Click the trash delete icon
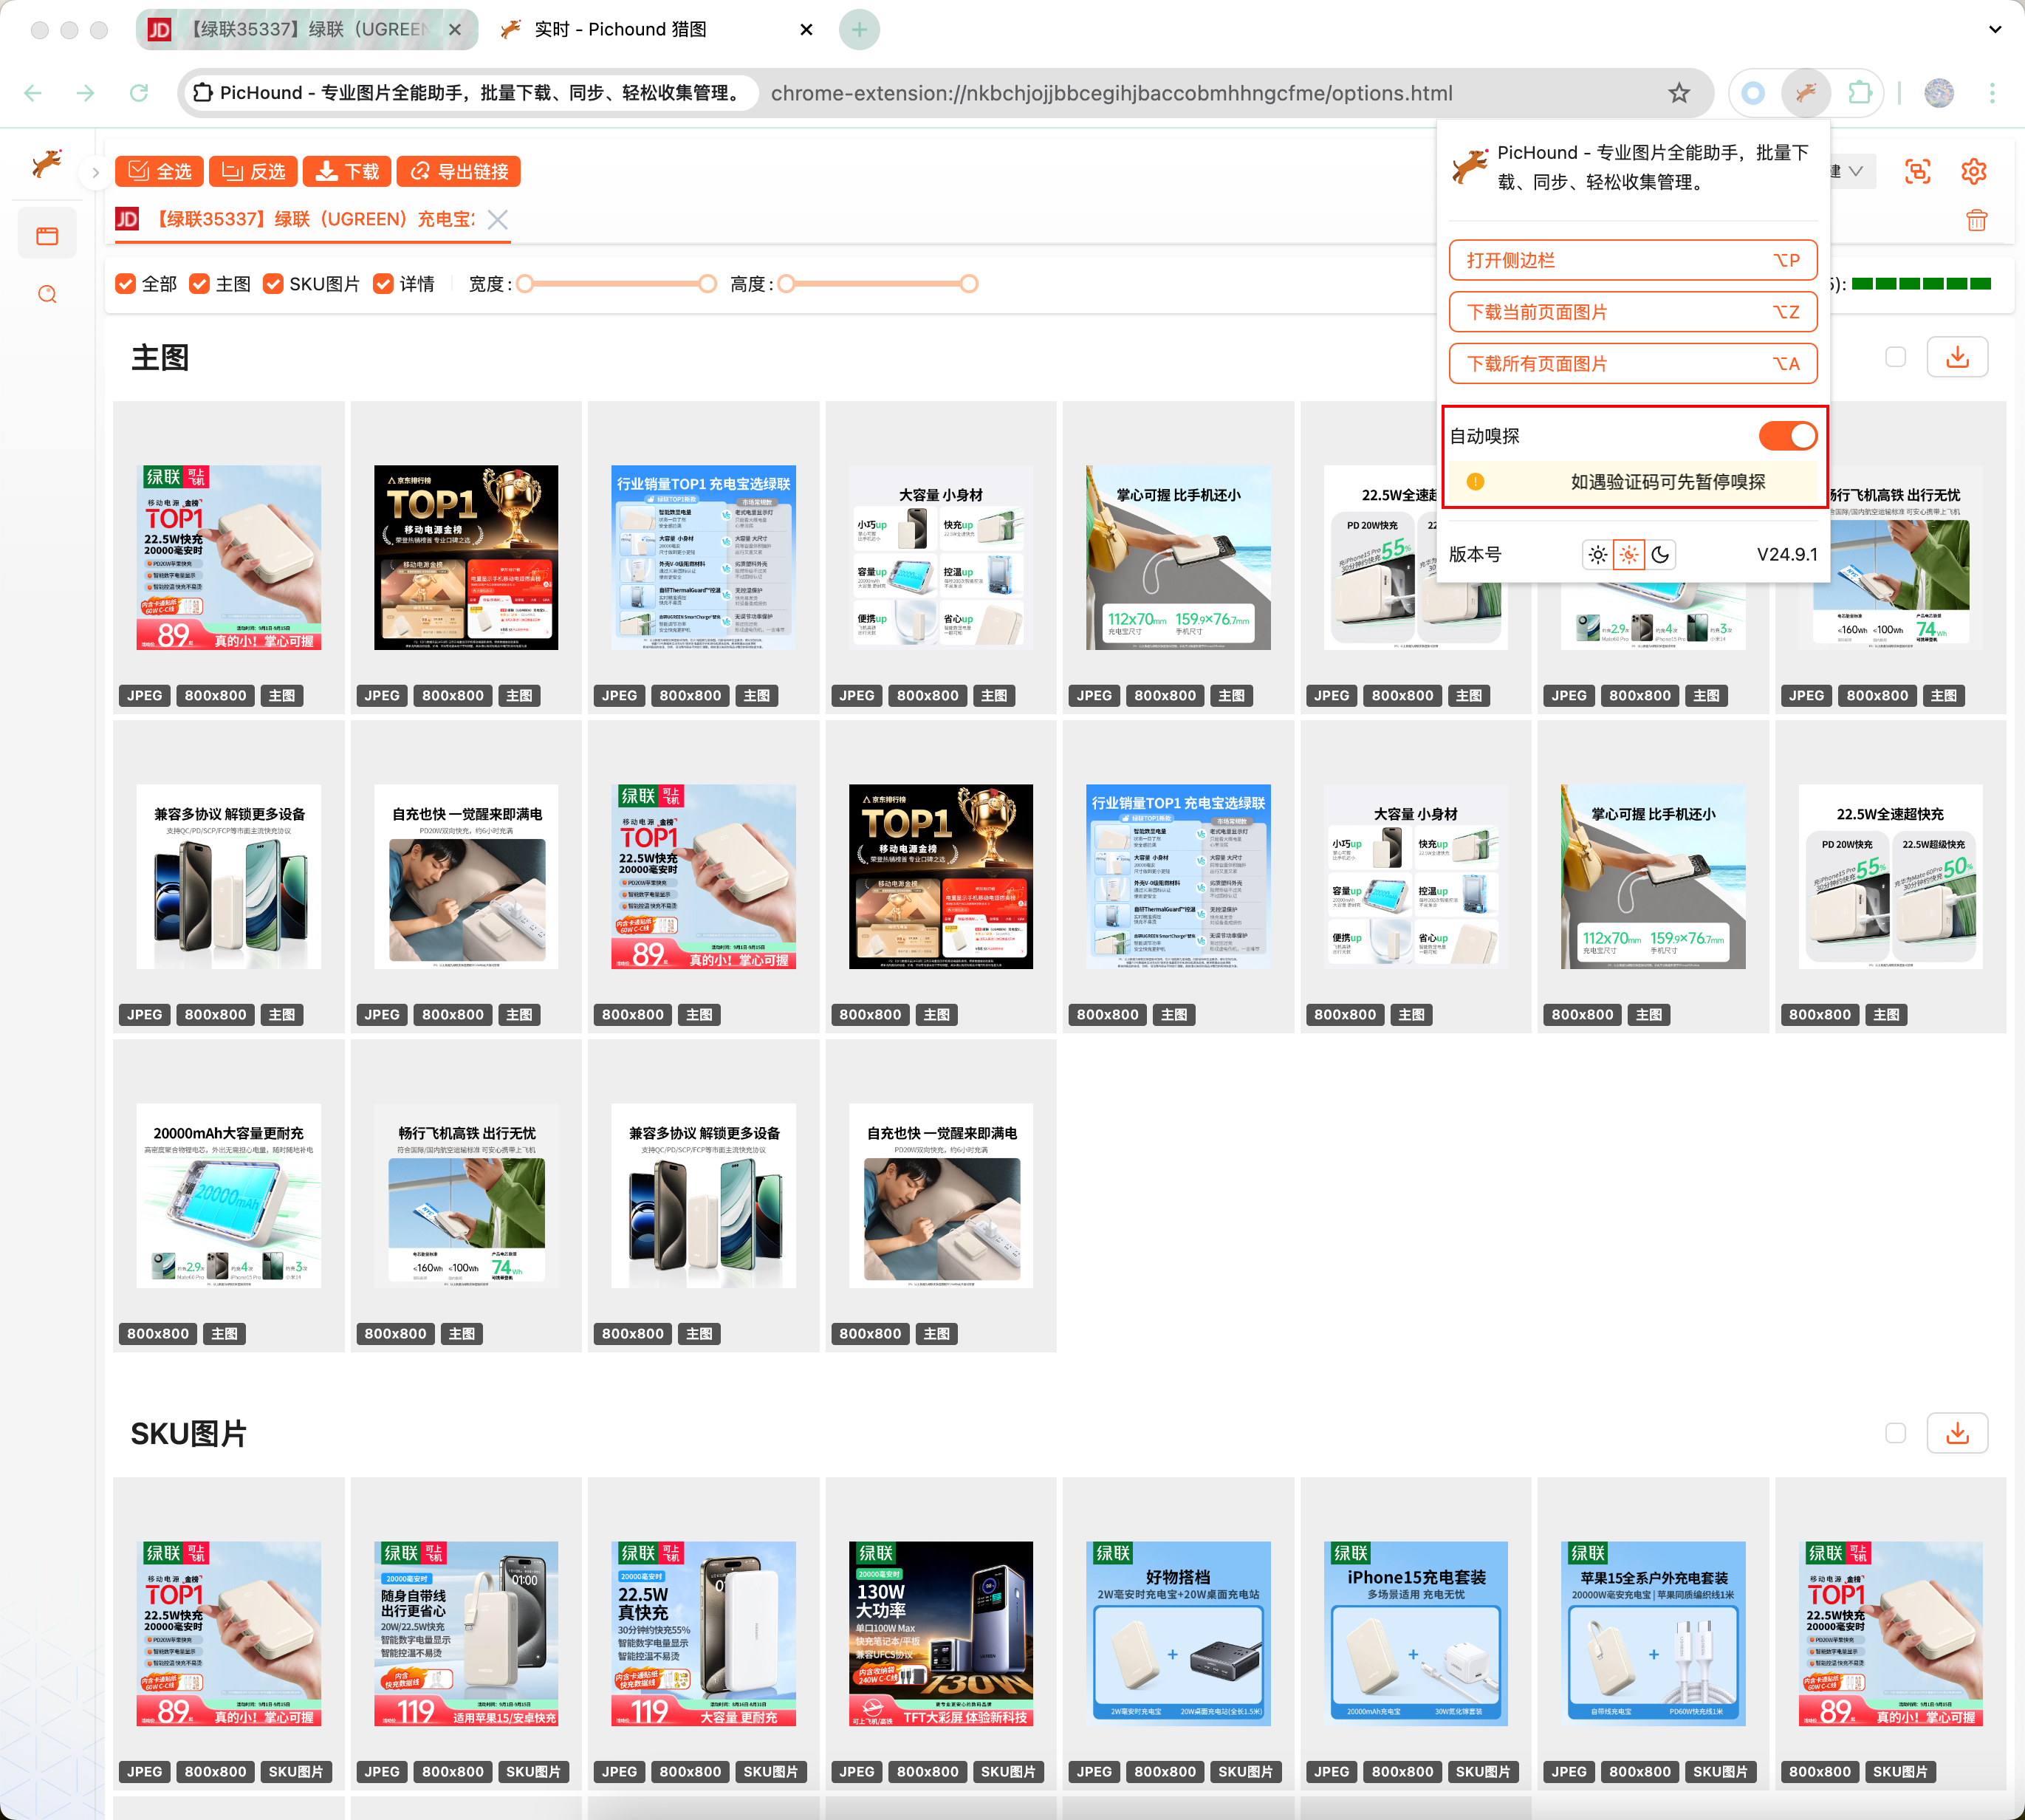The width and height of the screenshot is (2025, 1820). pos(1976,220)
